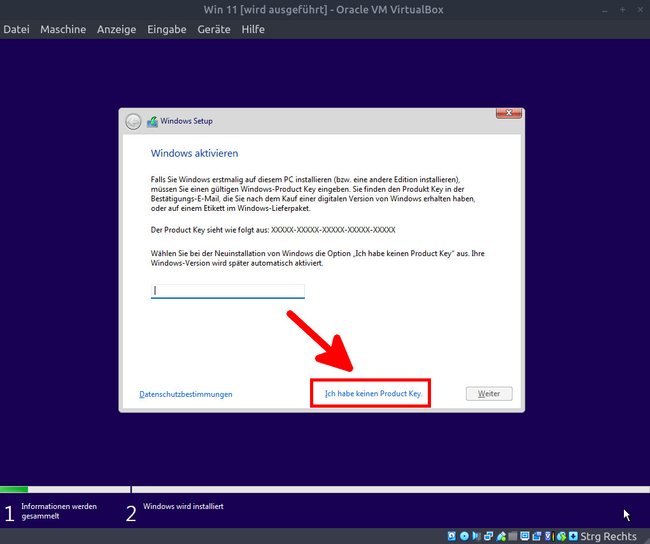This screenshot has height=544, width=650.
Task: Click the VirtualBox window title text
Action: point(323,10)
